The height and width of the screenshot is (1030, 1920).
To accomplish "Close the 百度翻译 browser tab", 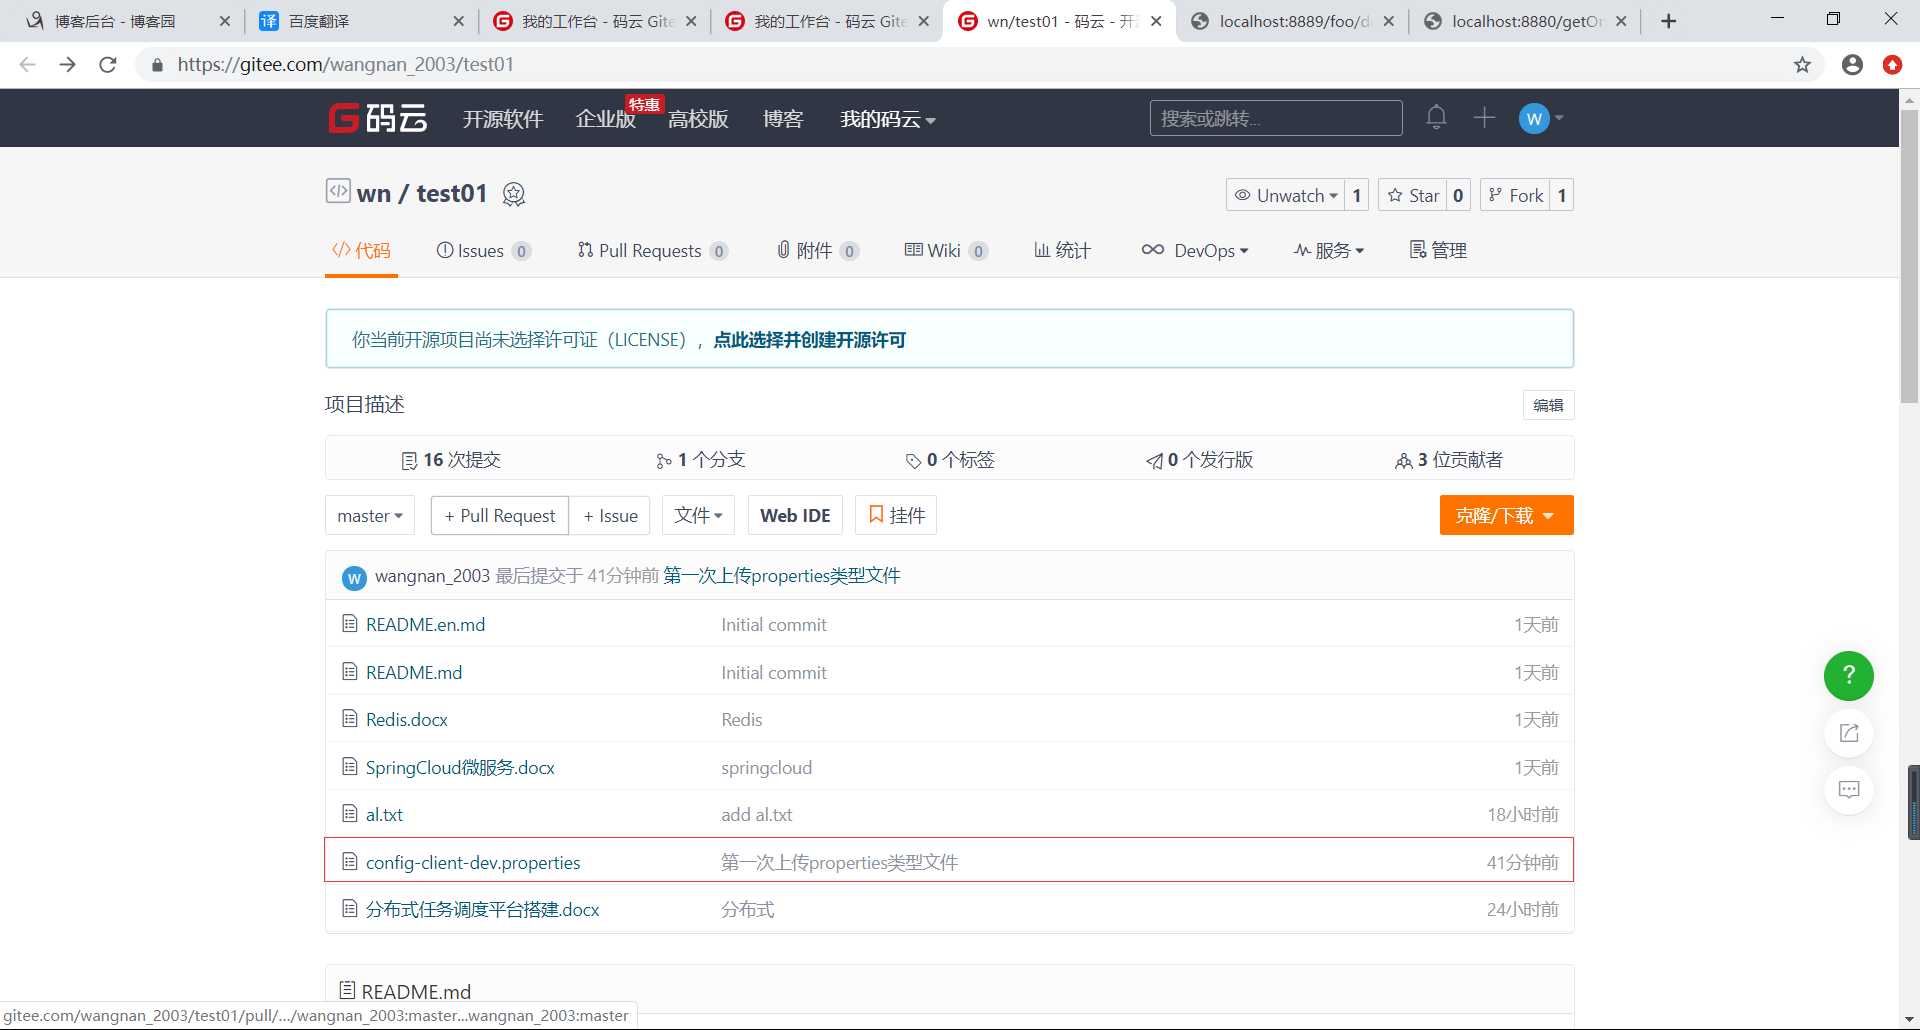I will 458,21.
